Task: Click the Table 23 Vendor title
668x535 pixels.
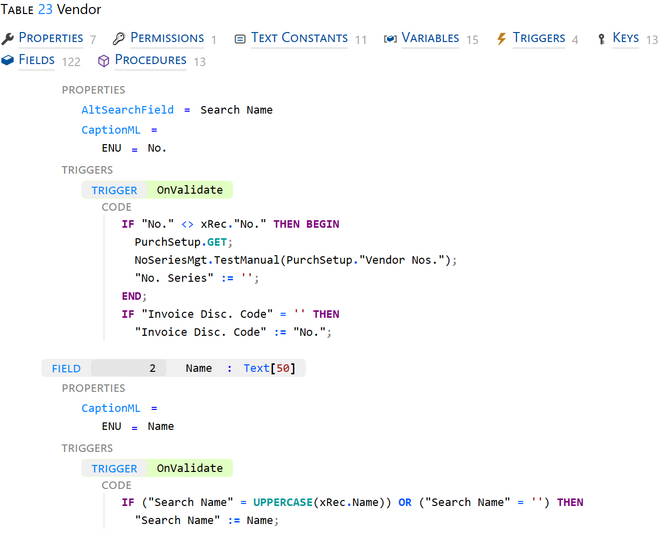Action: [x=51, y=9]
